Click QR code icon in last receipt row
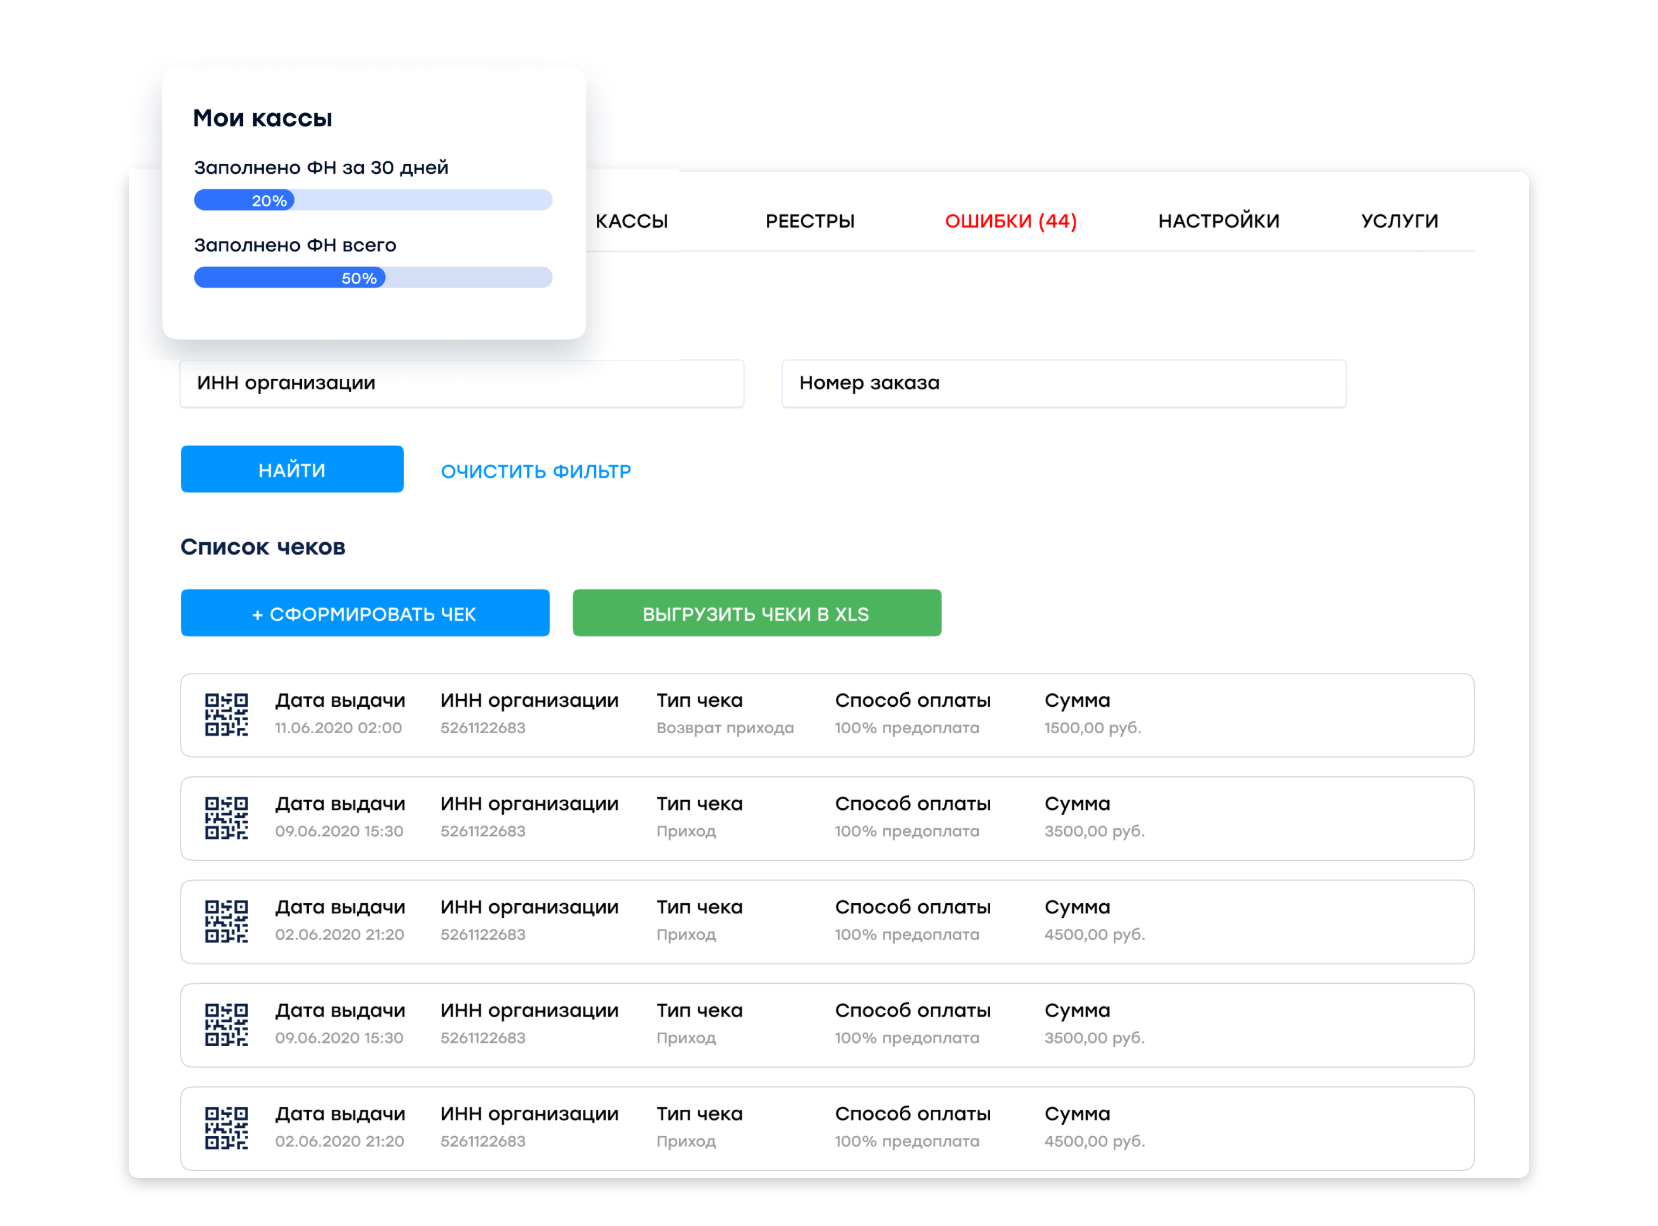 pyautogui.click(x=226, y=1128)
